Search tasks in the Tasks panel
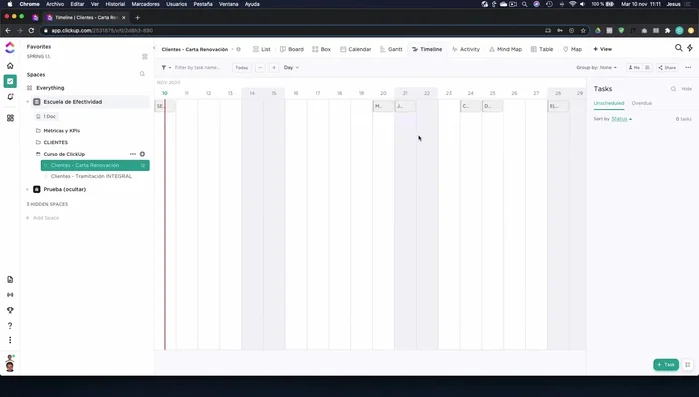The height and width of the screenshot is (397, 699). click(673, 89)
